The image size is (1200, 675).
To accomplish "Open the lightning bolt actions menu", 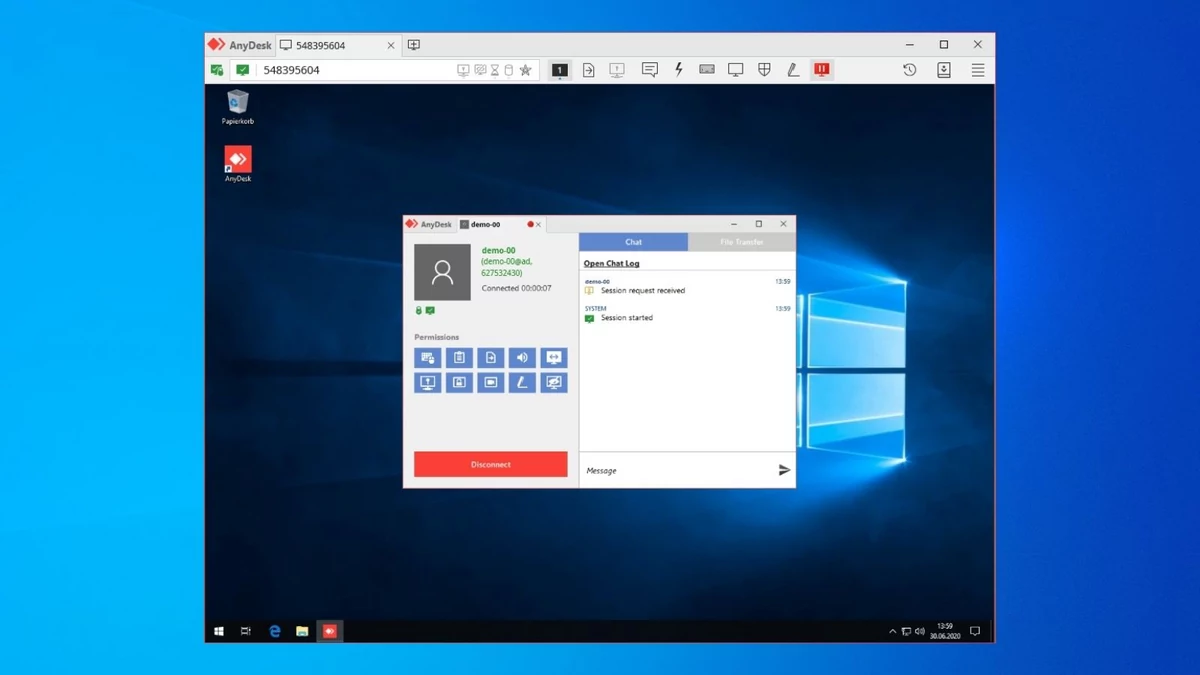I will pos(679,70).
